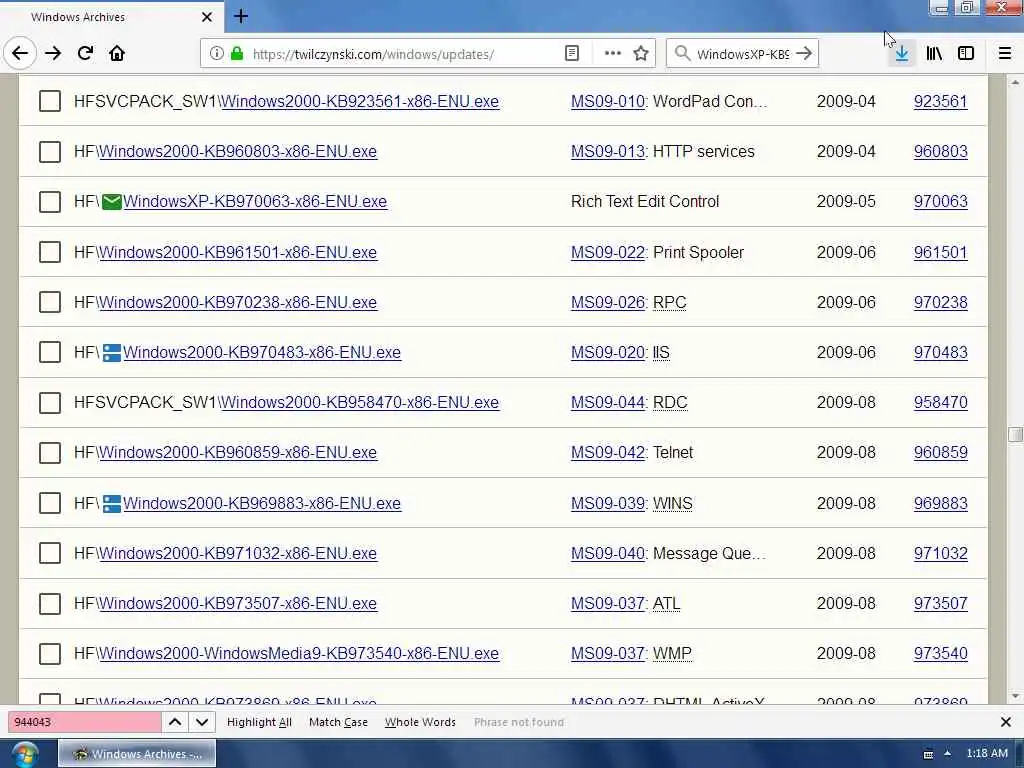Click the taskbar clock showing 1:18 AM

987,754
